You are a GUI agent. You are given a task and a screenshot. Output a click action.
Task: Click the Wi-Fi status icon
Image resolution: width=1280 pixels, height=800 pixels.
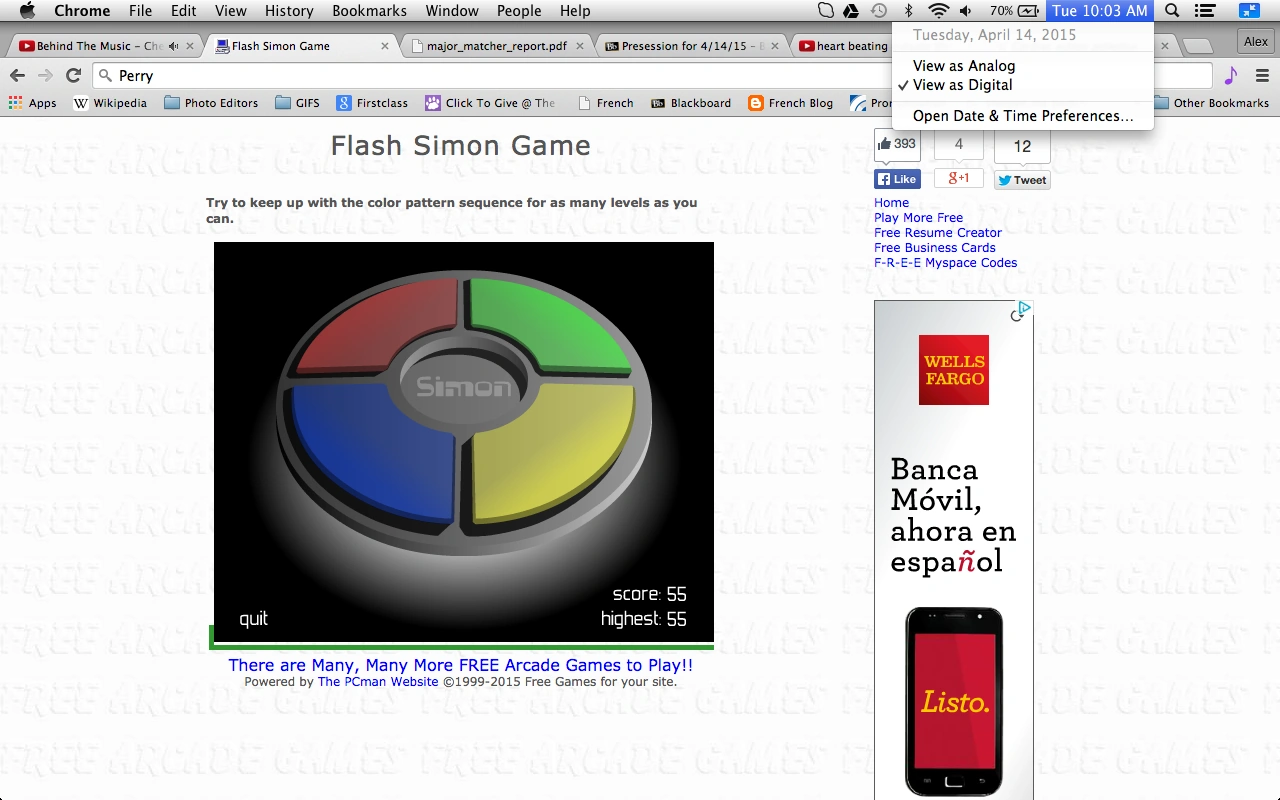[x=938, y=11]
